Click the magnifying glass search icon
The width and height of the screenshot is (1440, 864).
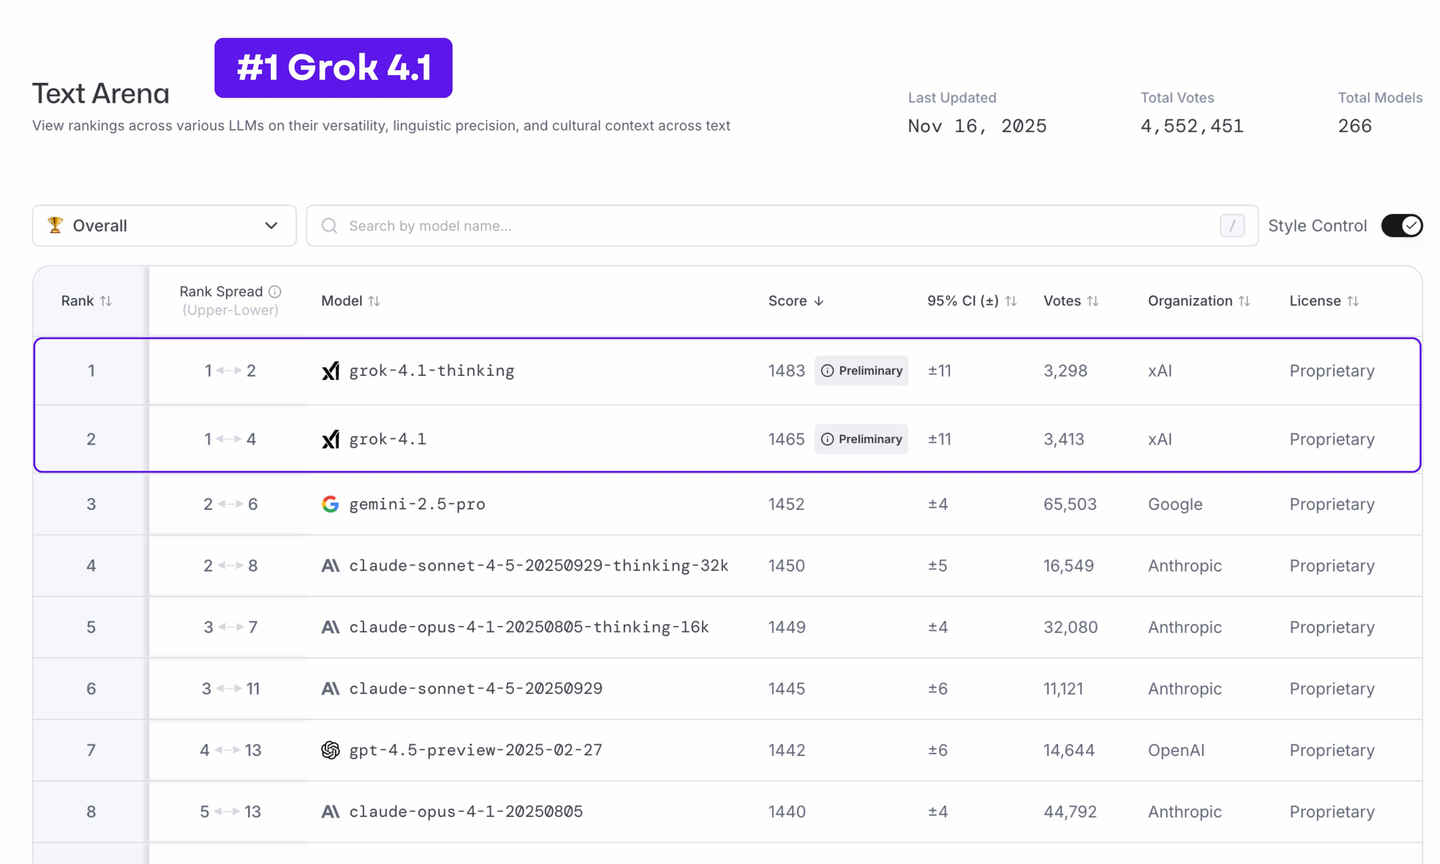click(329, 225)
